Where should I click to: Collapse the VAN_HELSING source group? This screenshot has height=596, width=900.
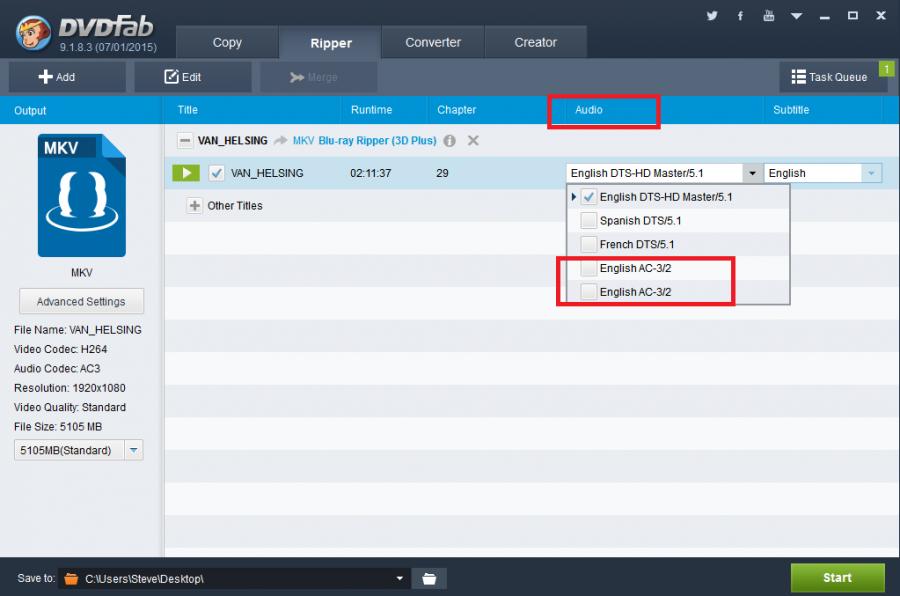(x=185, y=141)
